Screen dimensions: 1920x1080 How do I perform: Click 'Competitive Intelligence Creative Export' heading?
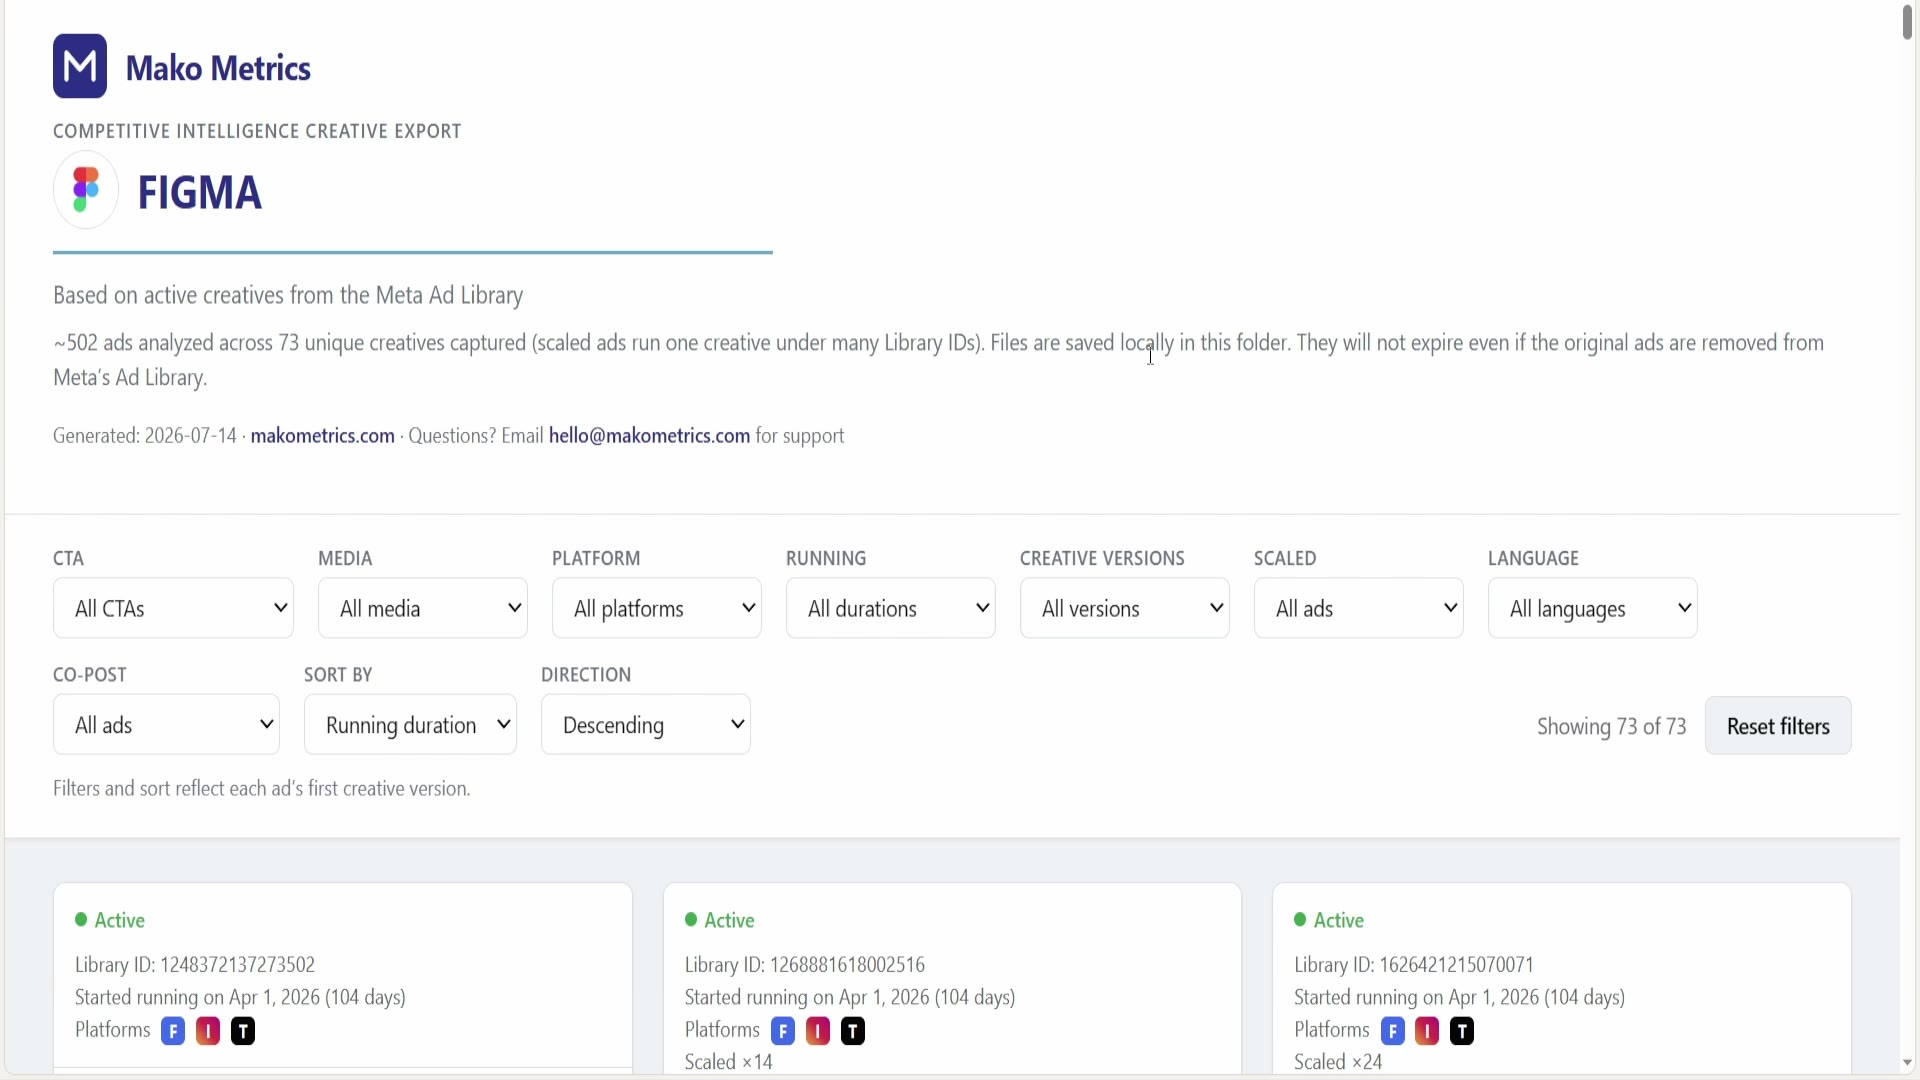point(257,131)
